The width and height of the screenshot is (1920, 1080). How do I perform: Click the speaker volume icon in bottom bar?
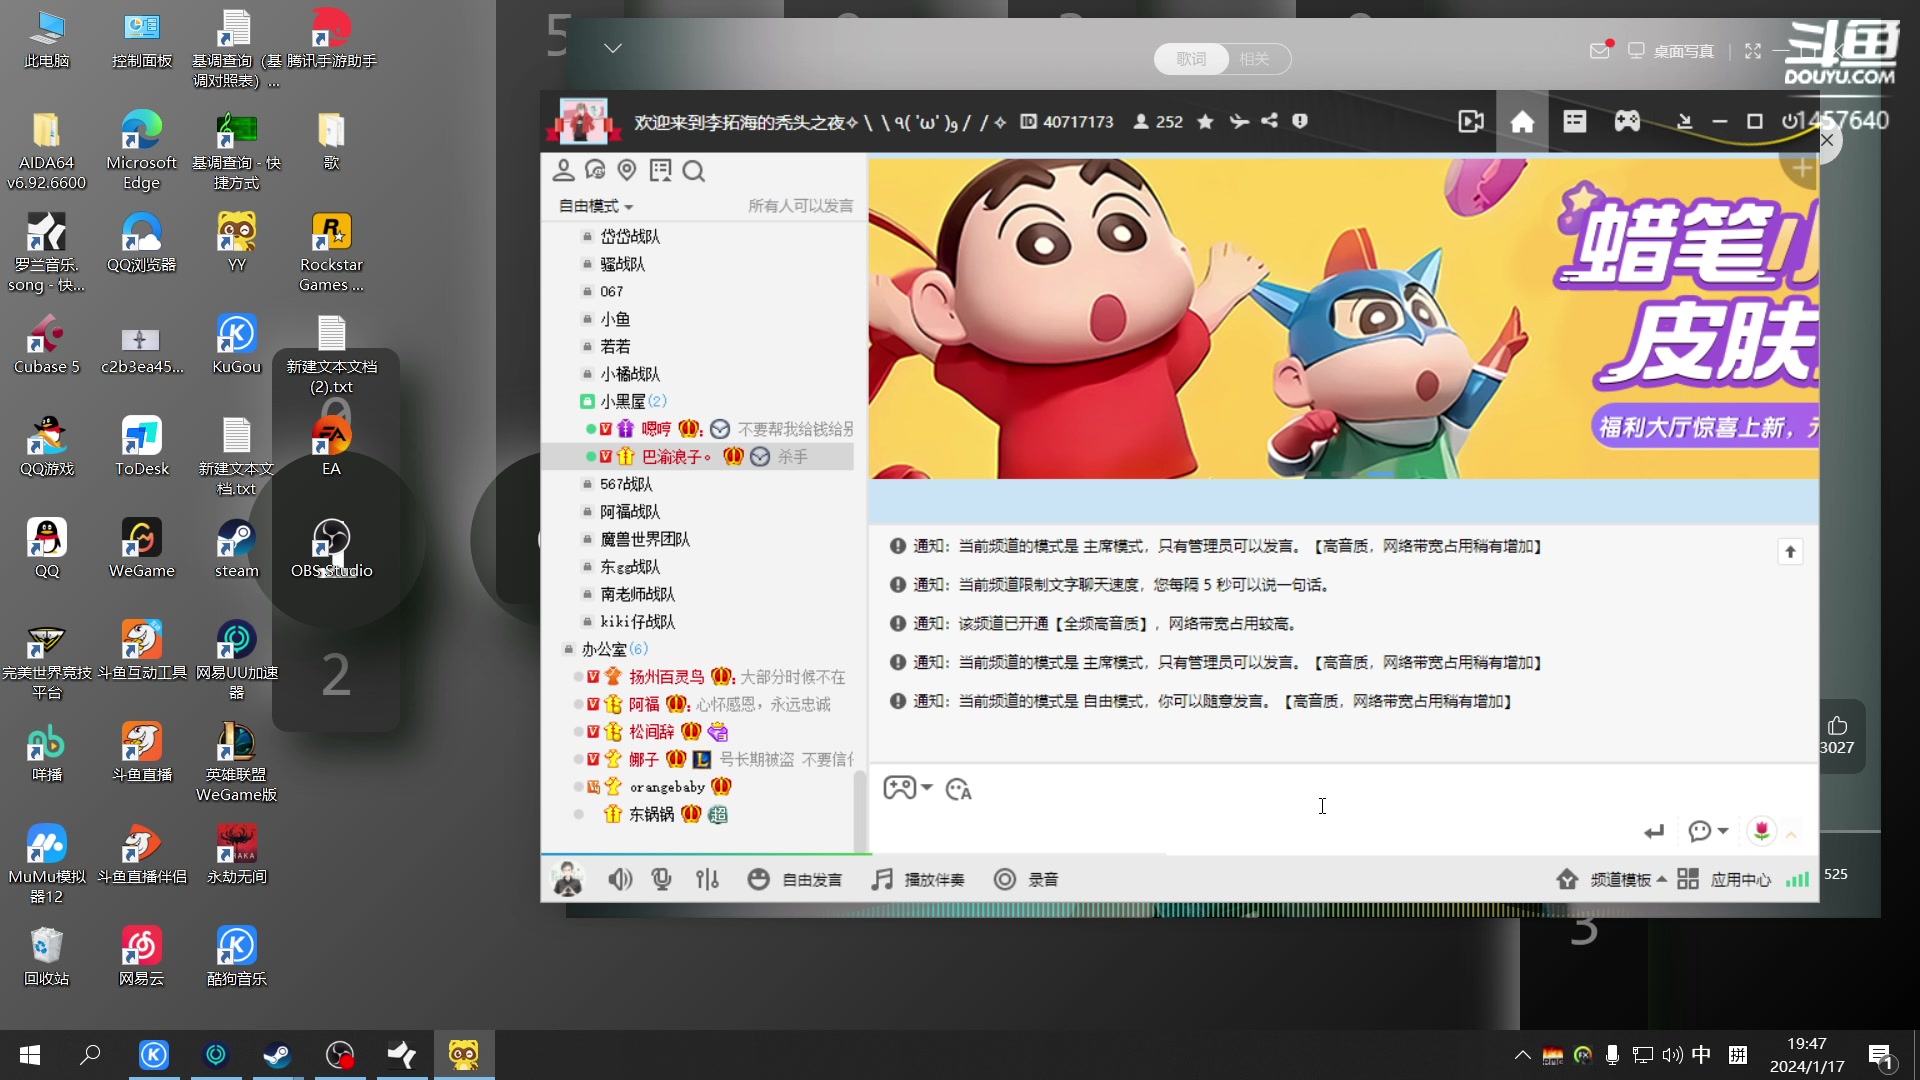[620, 879]
